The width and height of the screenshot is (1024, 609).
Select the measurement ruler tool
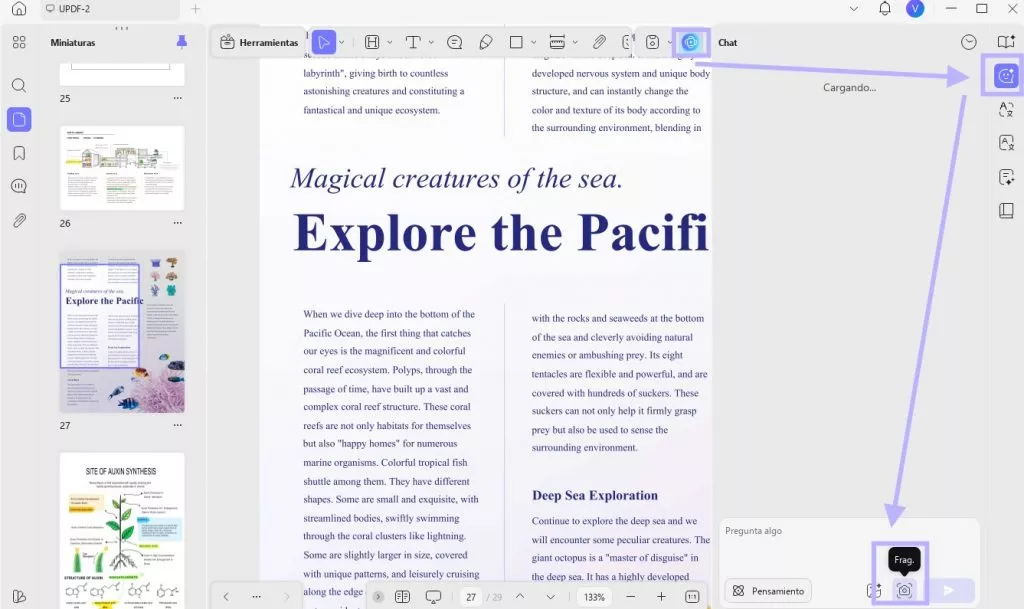tap(557, 42)
